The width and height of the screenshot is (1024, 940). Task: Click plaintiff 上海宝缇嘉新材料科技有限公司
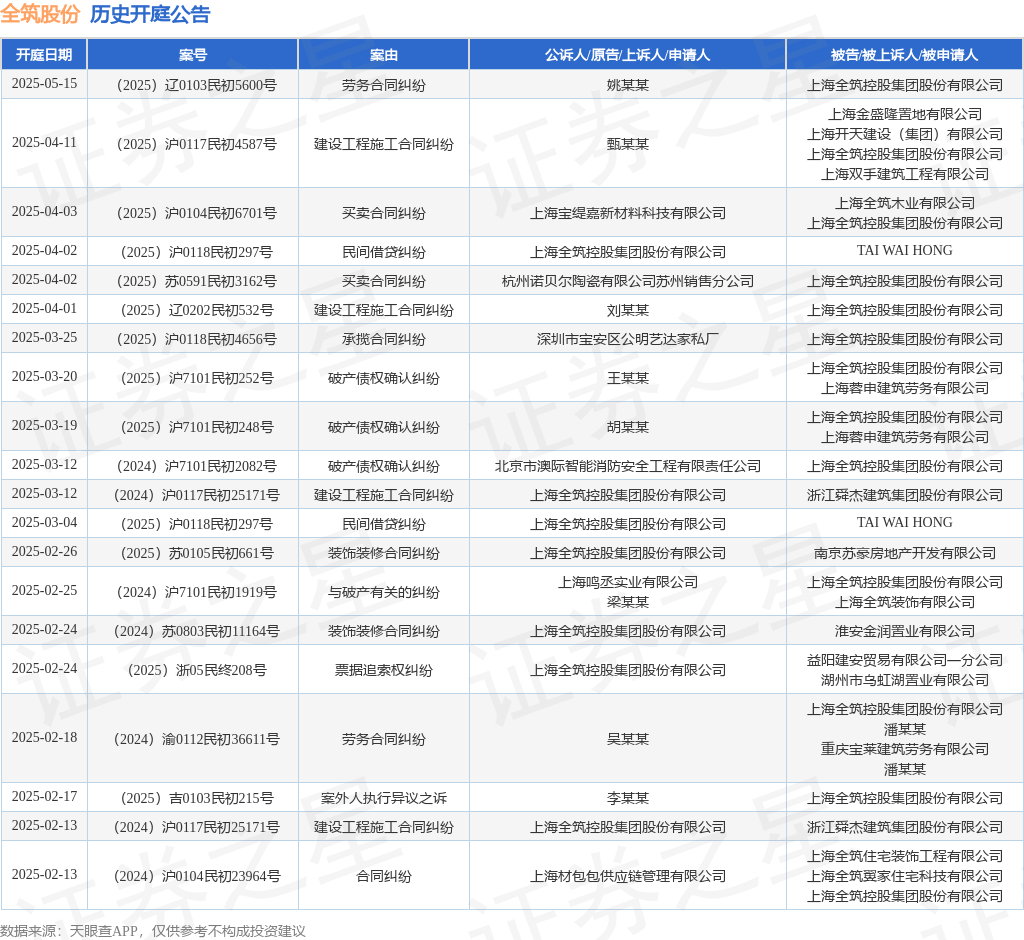[628, 213]
